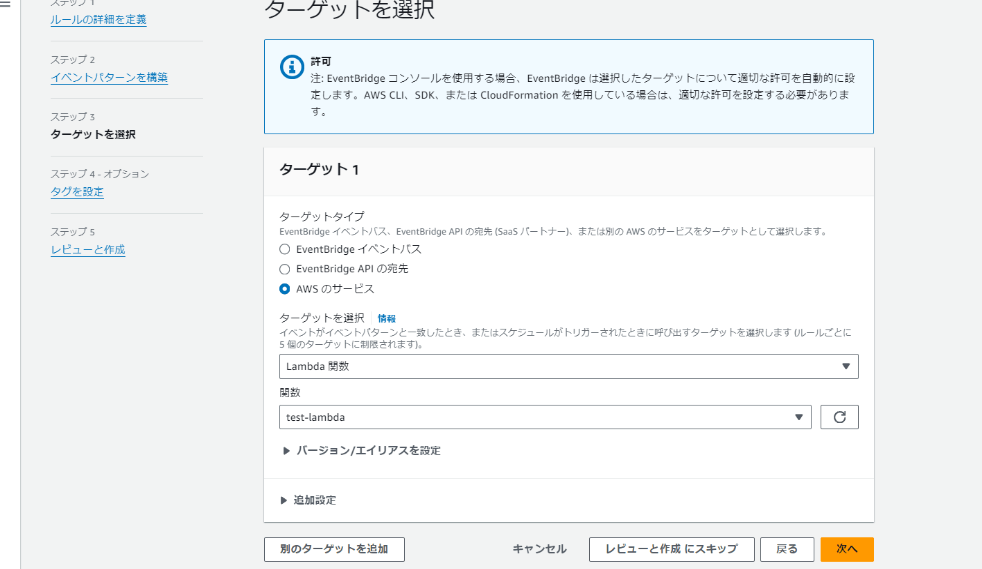Expand the 追加設定 section
The image size is (982, 569).
click(x=309, y=500)
